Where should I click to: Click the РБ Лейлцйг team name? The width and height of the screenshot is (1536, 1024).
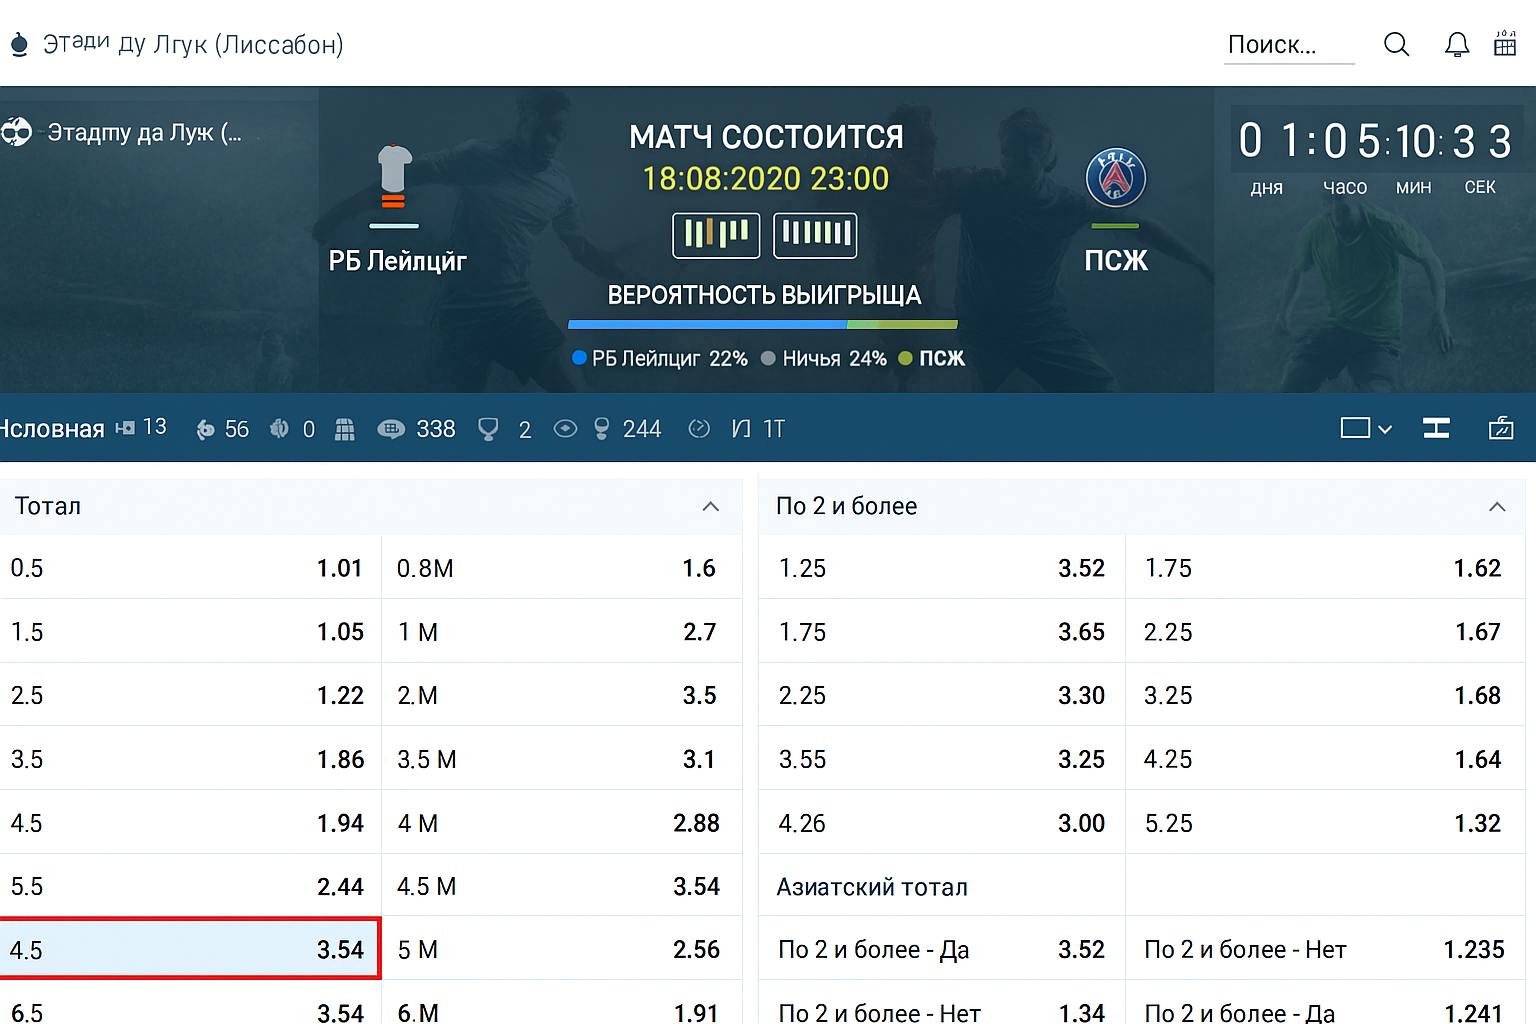coord(396,262)
